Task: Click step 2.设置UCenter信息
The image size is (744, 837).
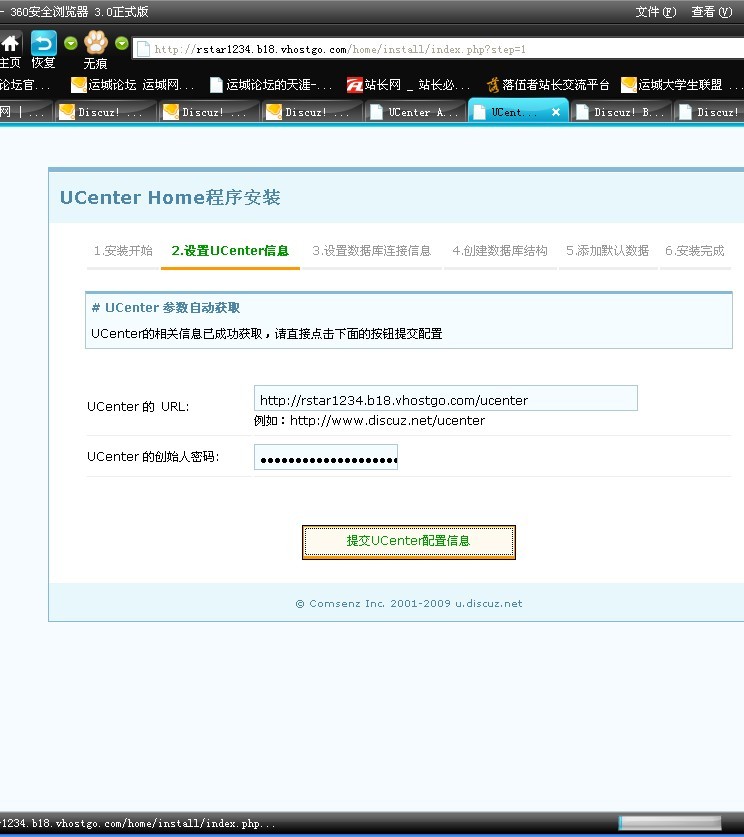Action: tap(230, 251)
